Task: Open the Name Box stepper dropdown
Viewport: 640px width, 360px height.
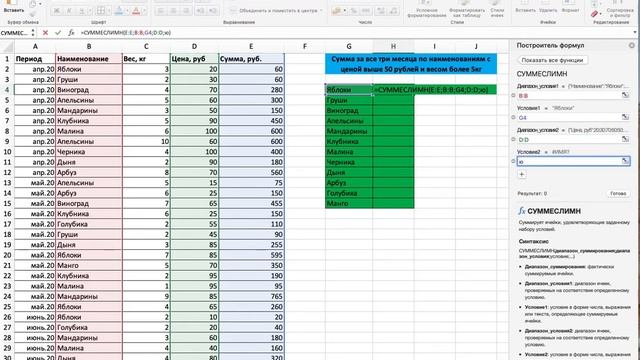Action: coord(33,33)
